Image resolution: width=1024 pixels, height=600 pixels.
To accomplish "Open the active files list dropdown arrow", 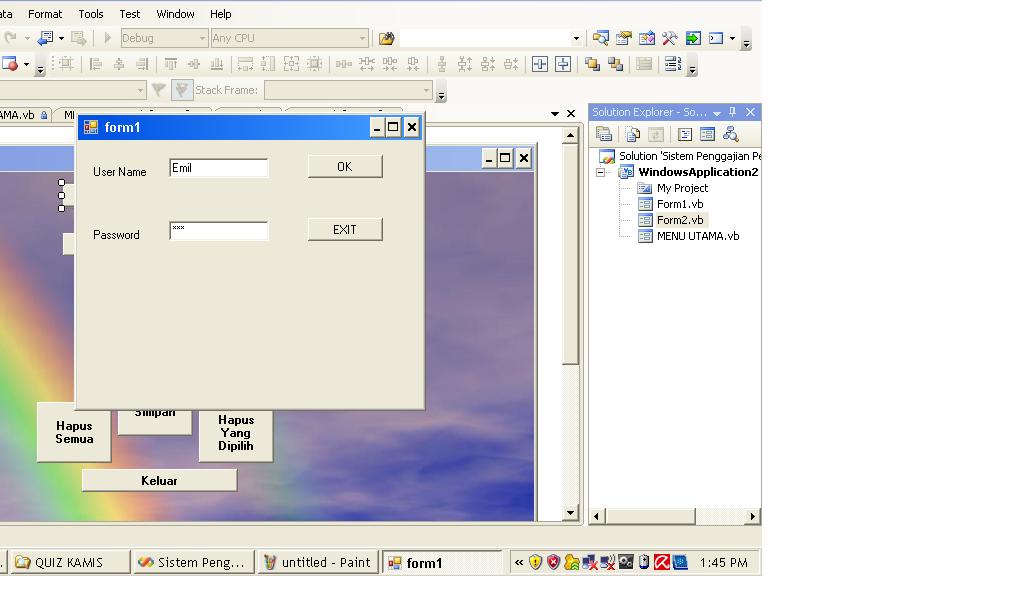I will pyautogui.click(x=554, y=114).
